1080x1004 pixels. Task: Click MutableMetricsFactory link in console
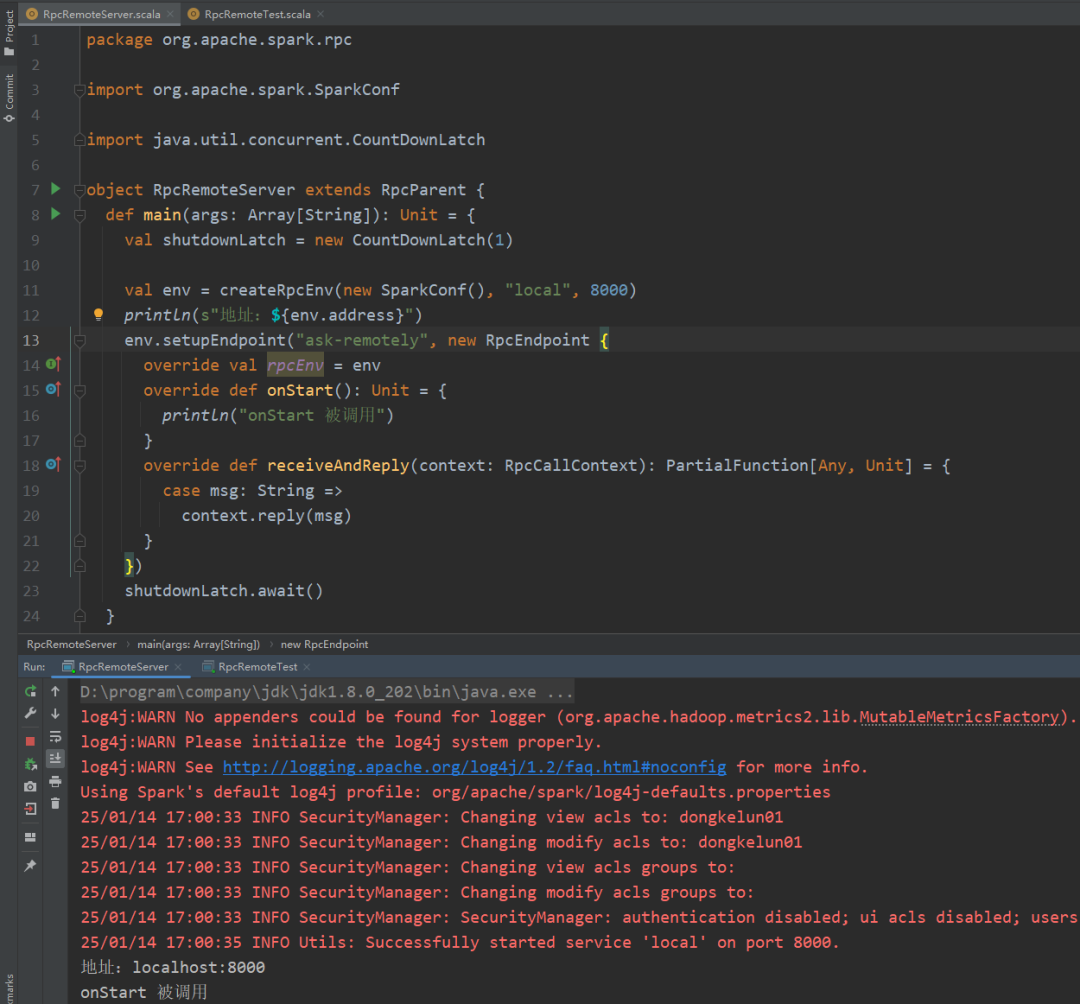click(958, 717)
